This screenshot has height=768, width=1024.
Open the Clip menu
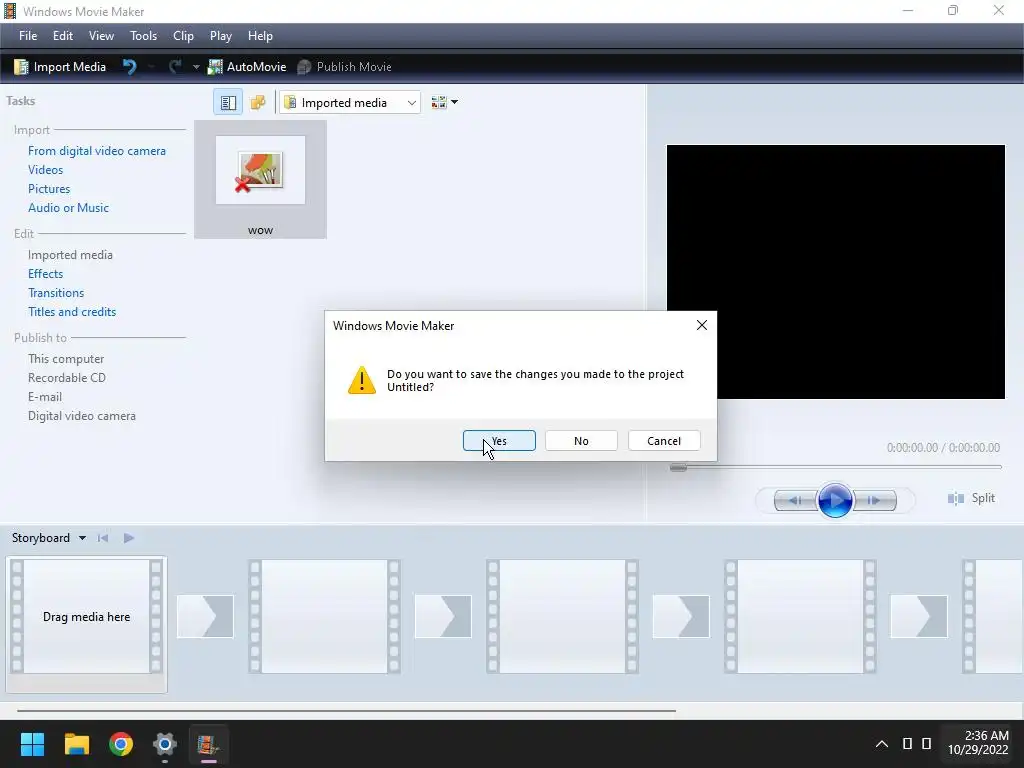pos(183,36)
